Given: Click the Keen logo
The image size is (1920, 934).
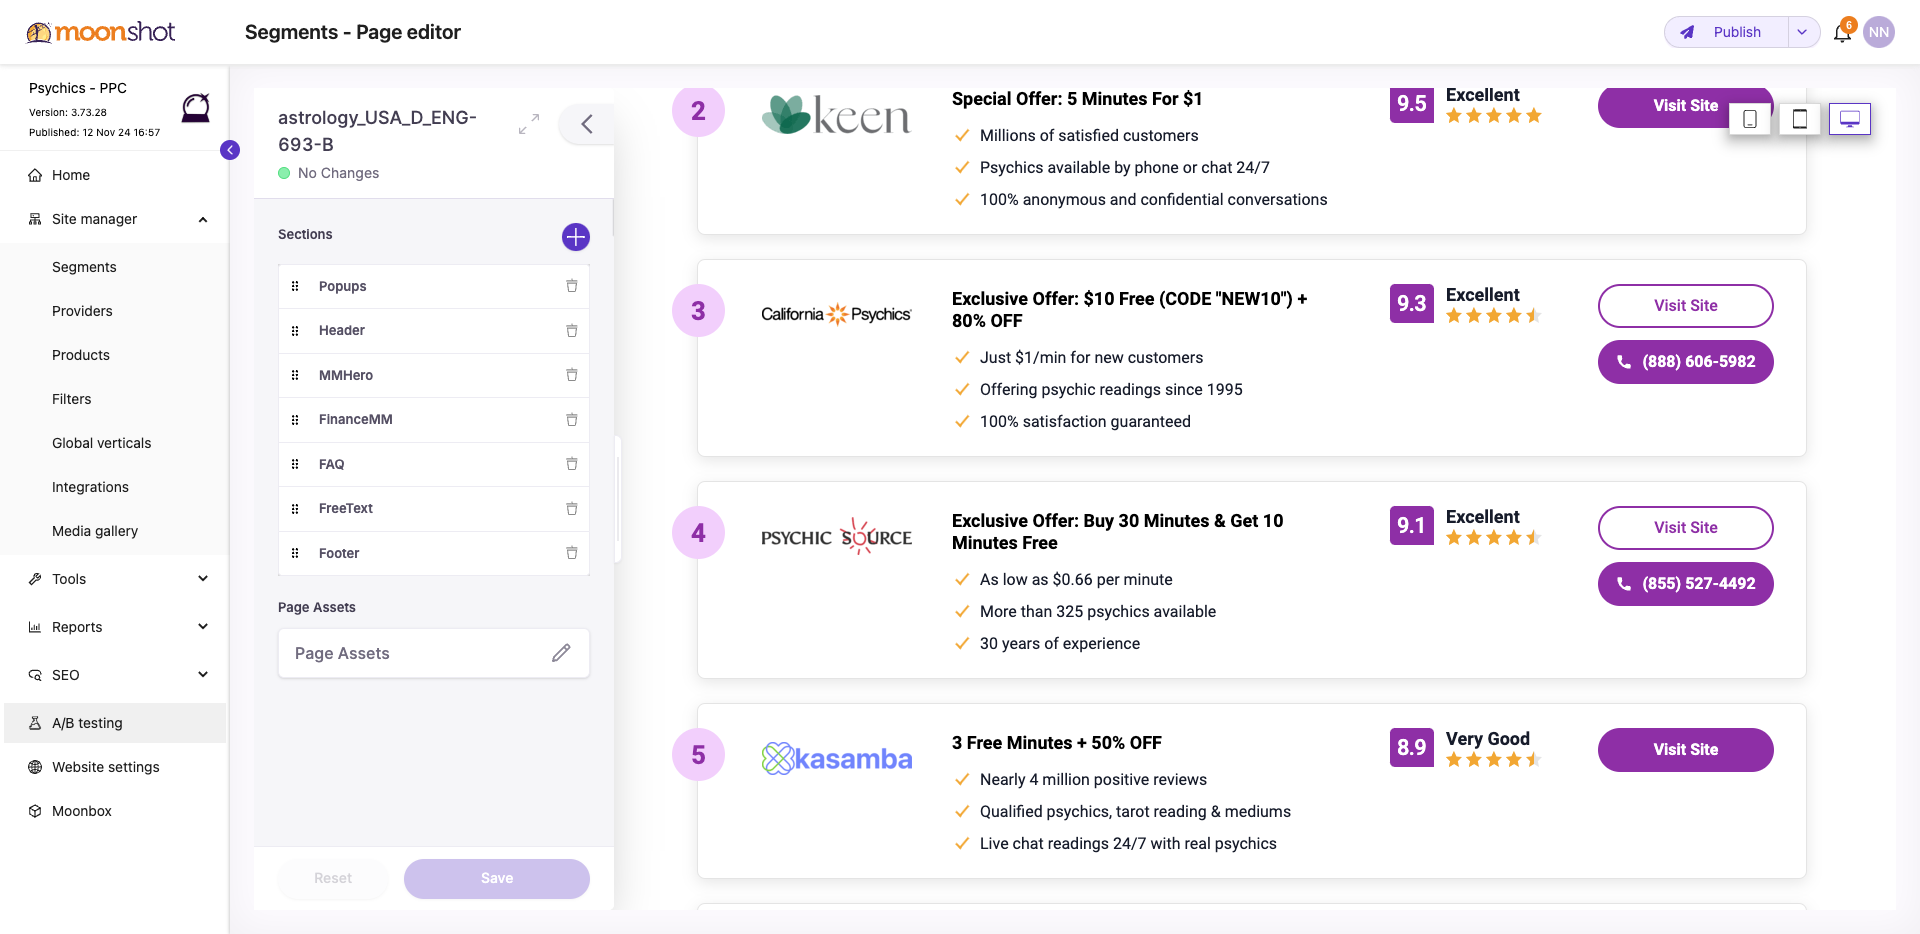Looking at the screenshot, I should tap(836, 115).
